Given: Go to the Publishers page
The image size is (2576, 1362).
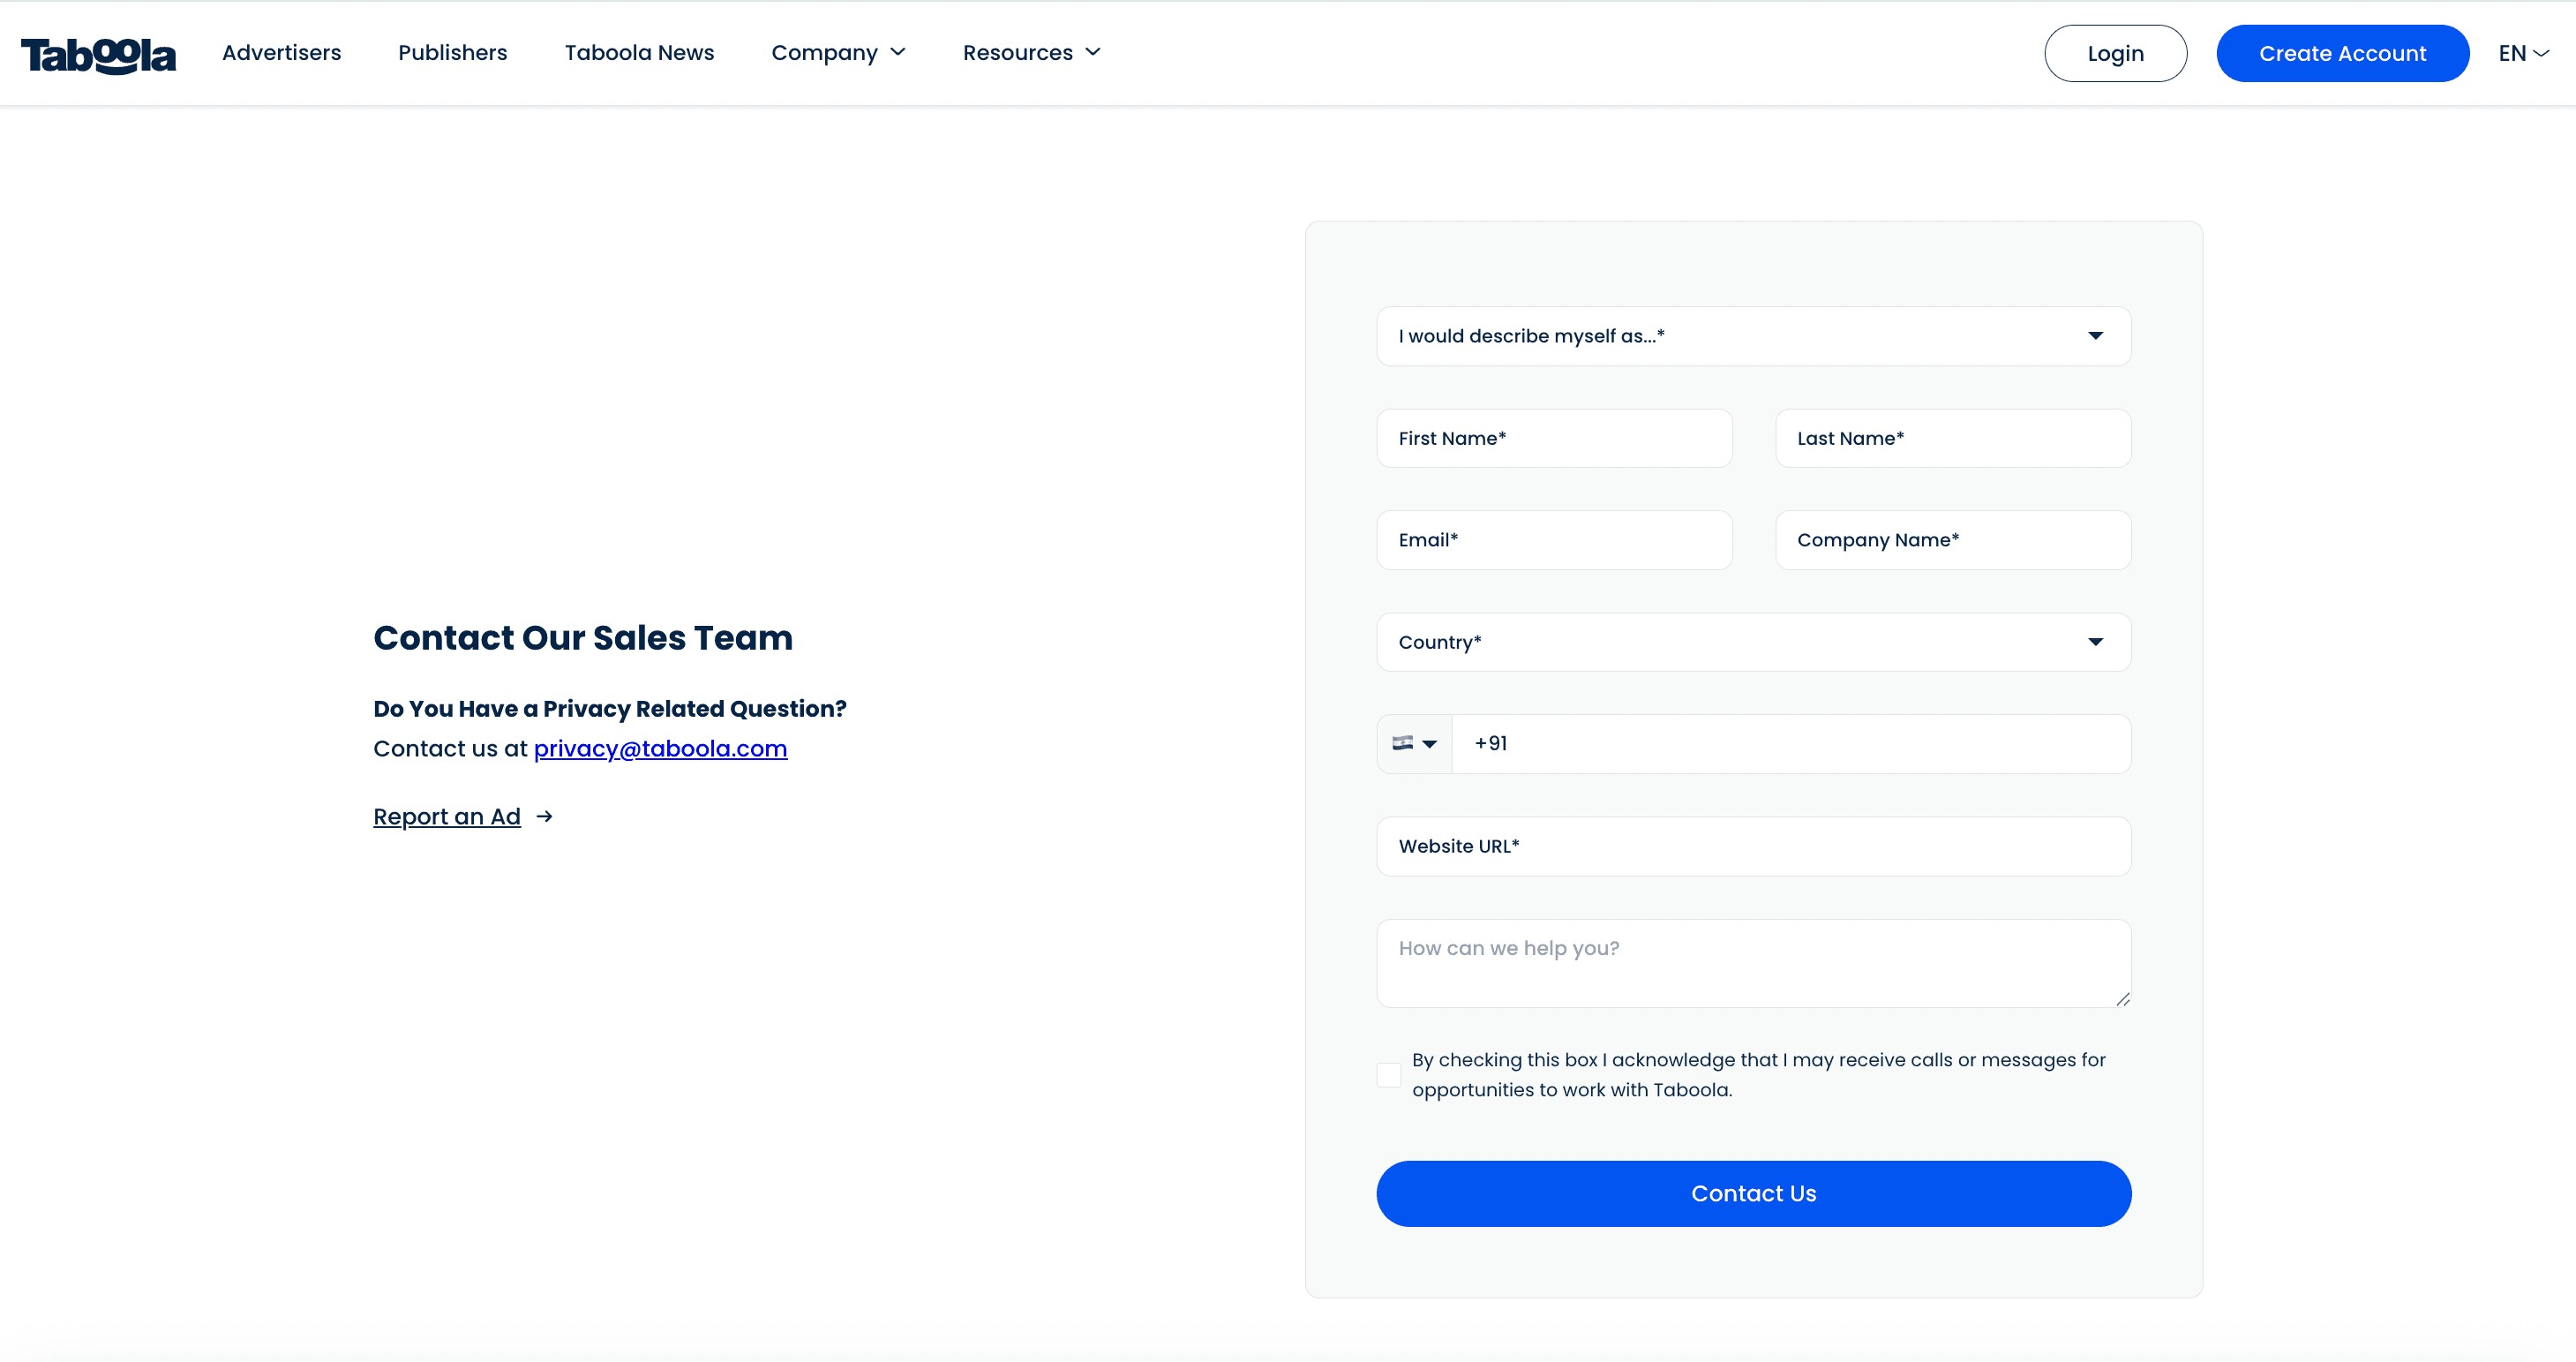Looking at the screenshot, I should 452,53.
